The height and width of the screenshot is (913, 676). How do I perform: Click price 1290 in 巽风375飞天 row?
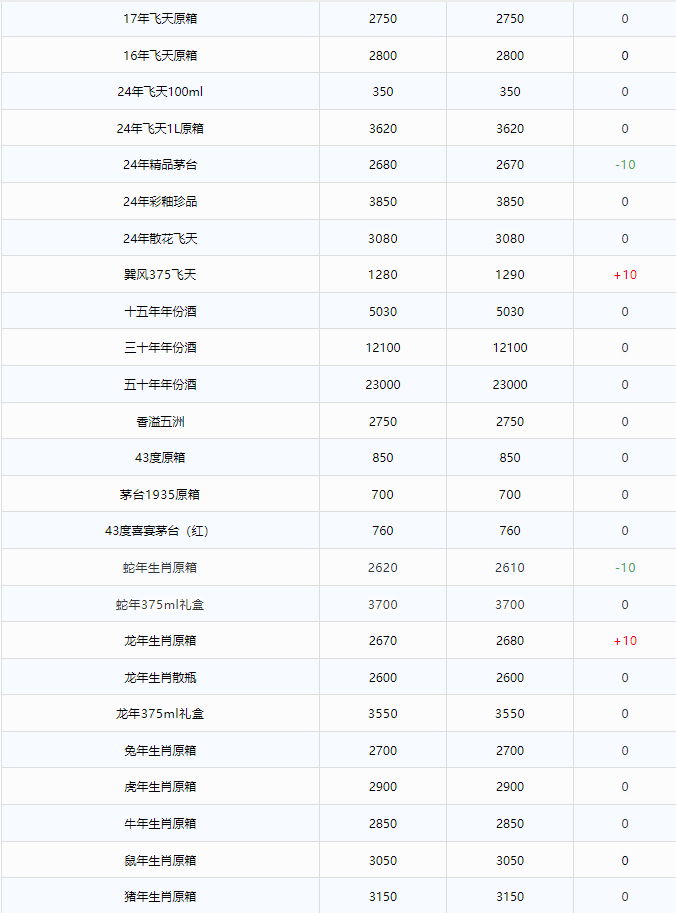click(x=510, y=274)
